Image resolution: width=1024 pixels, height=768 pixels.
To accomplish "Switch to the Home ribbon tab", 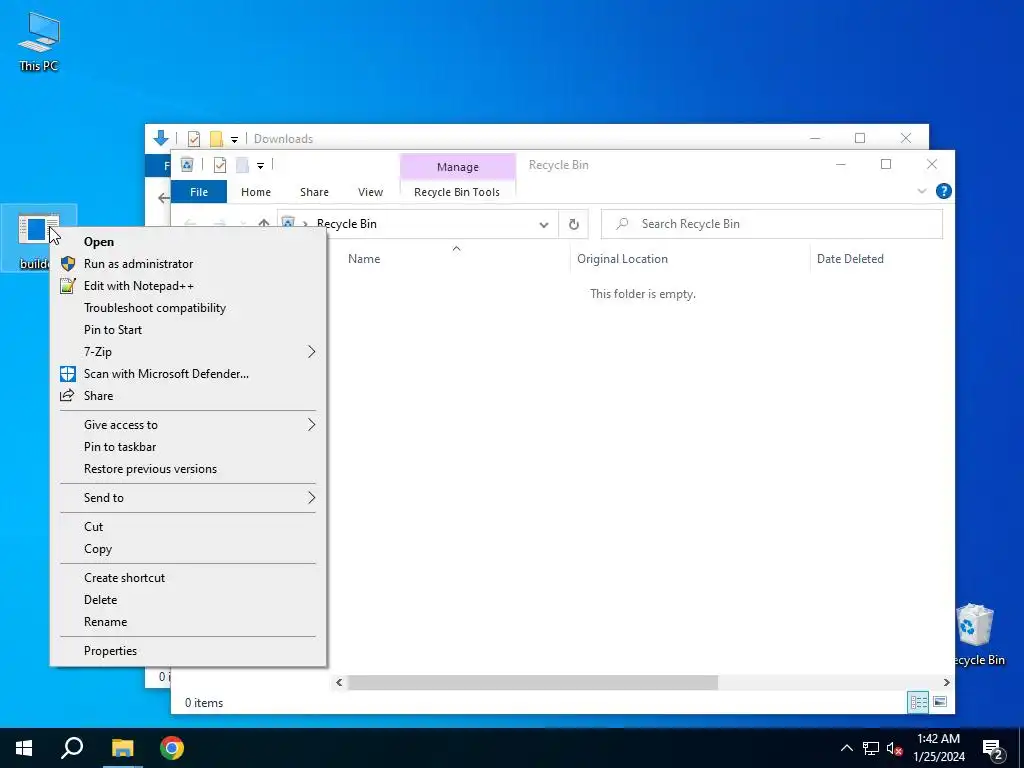I will (255, 192).
